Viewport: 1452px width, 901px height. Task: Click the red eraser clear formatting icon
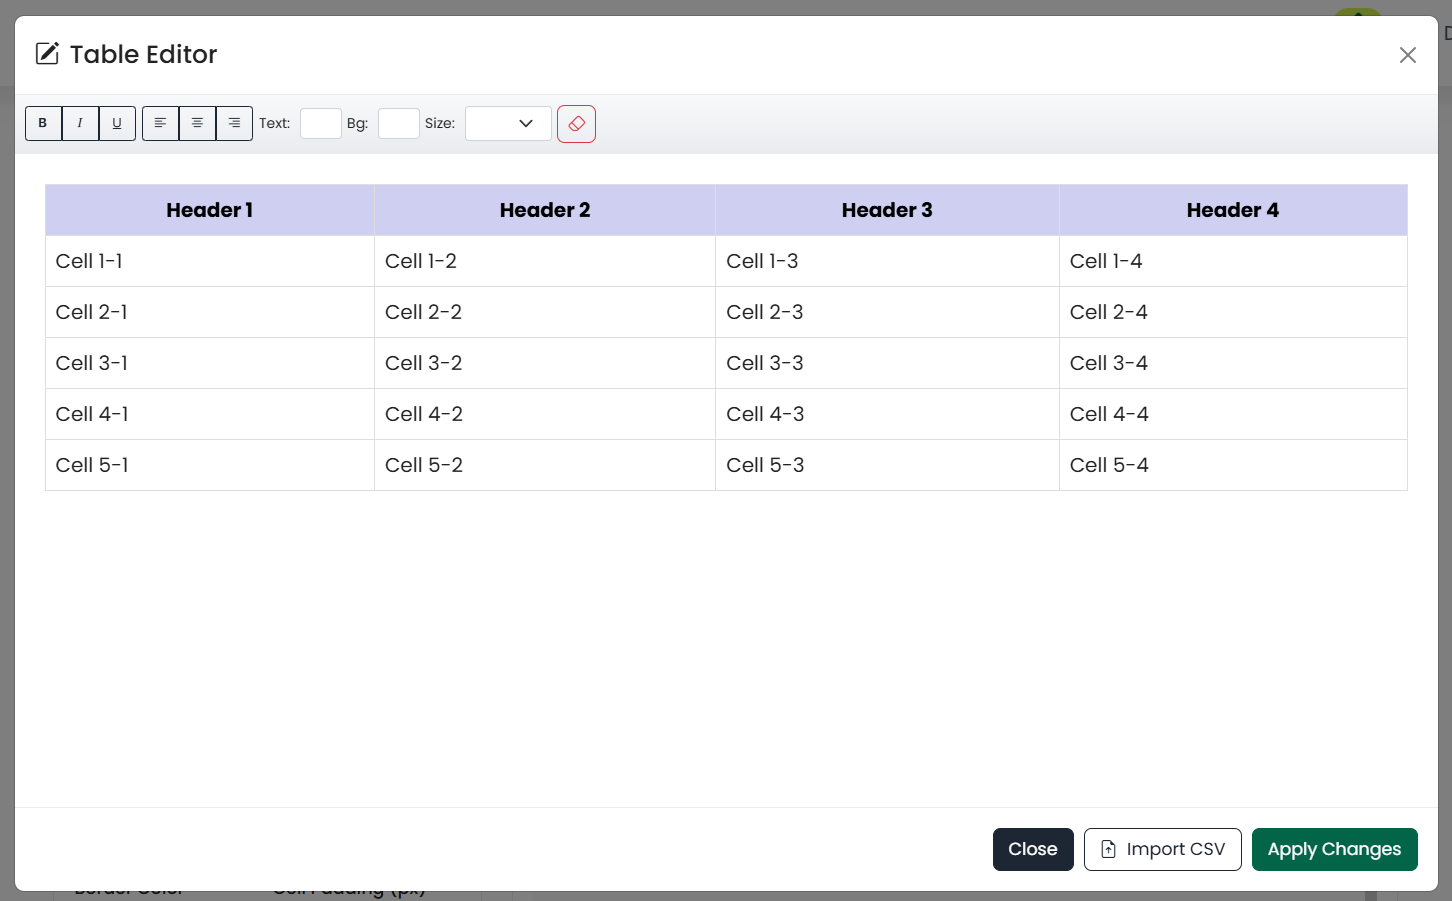tap(576, 124)
